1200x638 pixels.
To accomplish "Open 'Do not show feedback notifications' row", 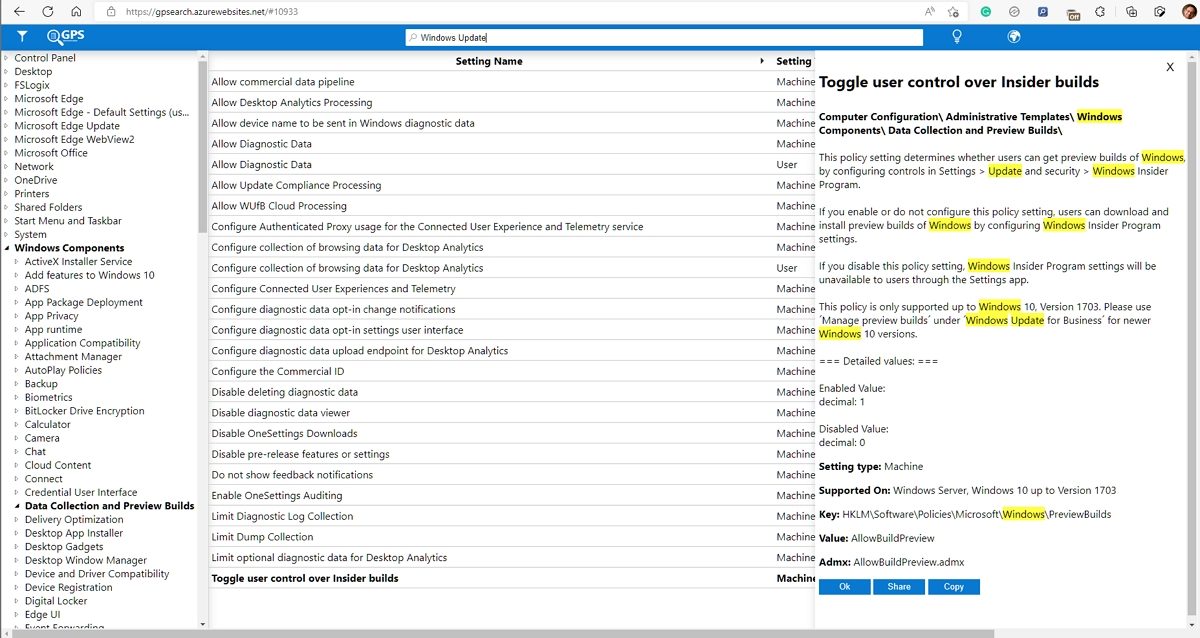I will point(511,475).
